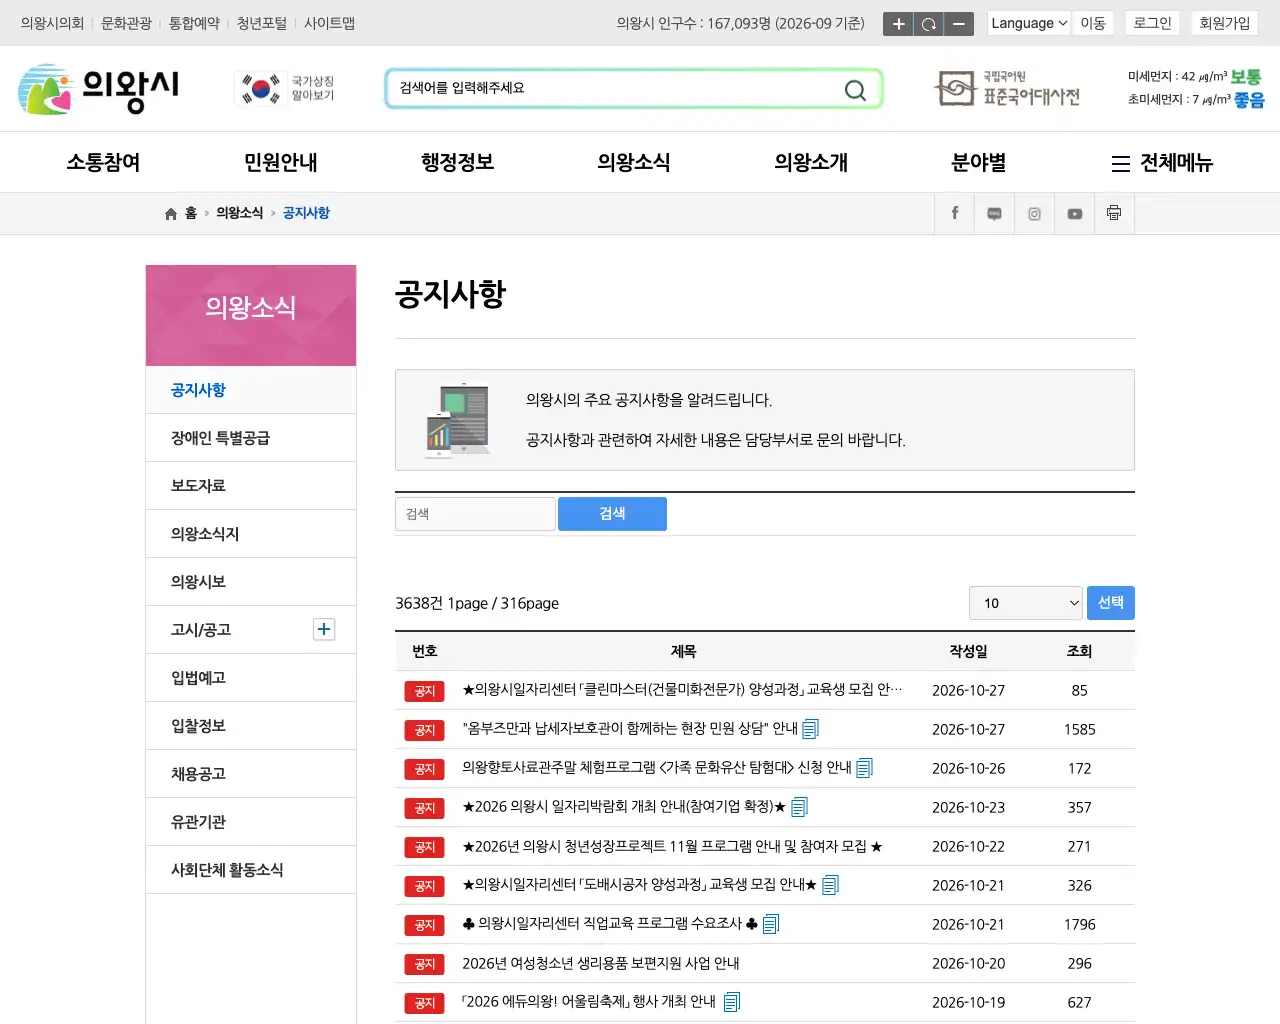Open 국가상징 알아보기 flag icon
This screenshot has height=1024, width=1280.
287,89
